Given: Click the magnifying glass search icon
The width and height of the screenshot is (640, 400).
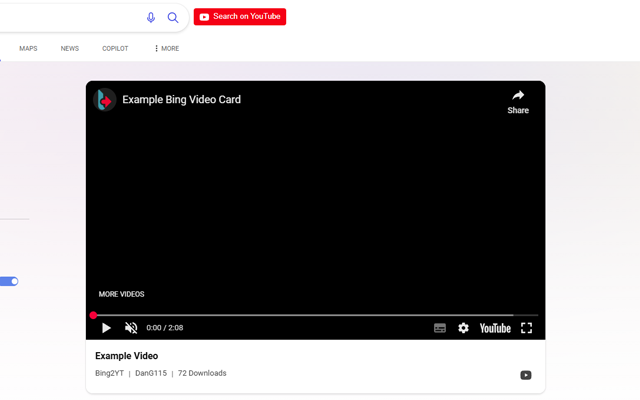Looking at the screenshot, I should pos(173,18).
